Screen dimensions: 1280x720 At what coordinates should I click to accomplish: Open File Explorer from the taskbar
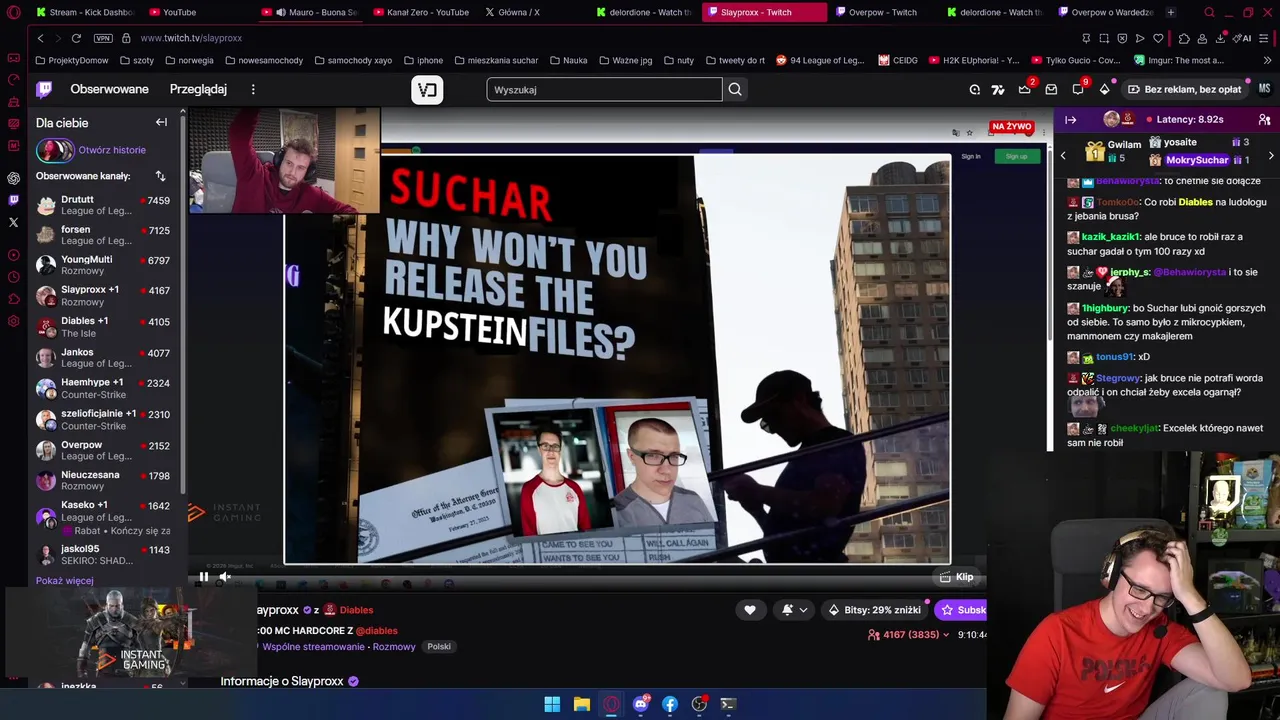581,704
